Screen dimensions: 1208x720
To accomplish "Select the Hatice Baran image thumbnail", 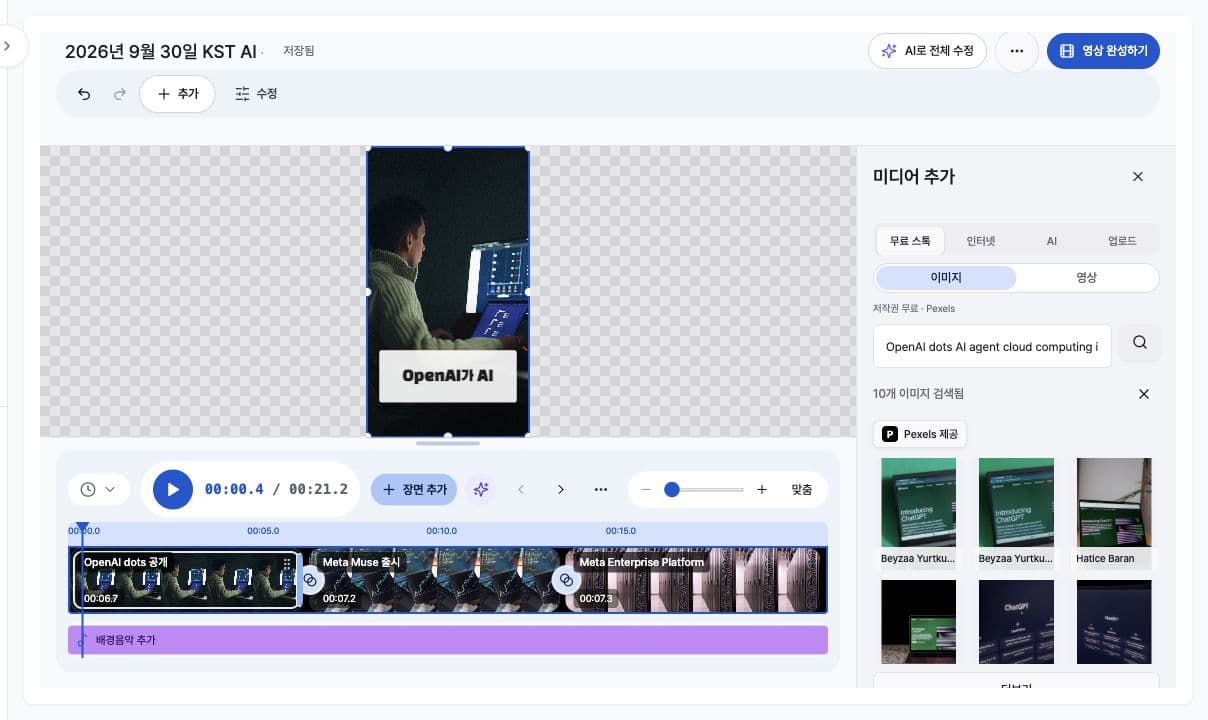I will [1114, 502].
